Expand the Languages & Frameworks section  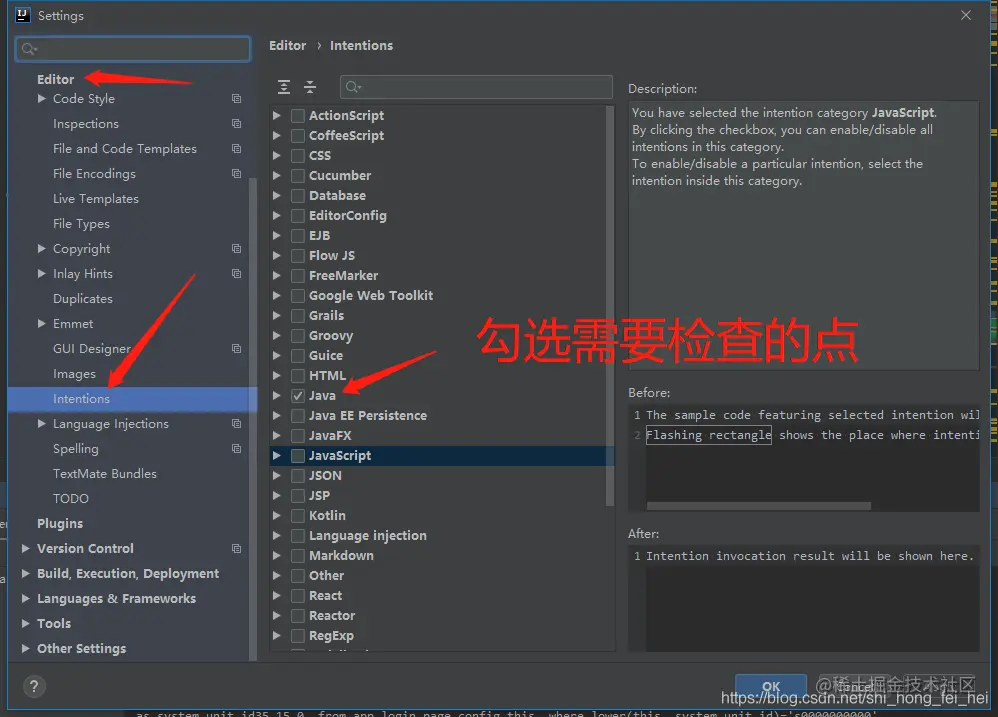[x=25, y=599]
